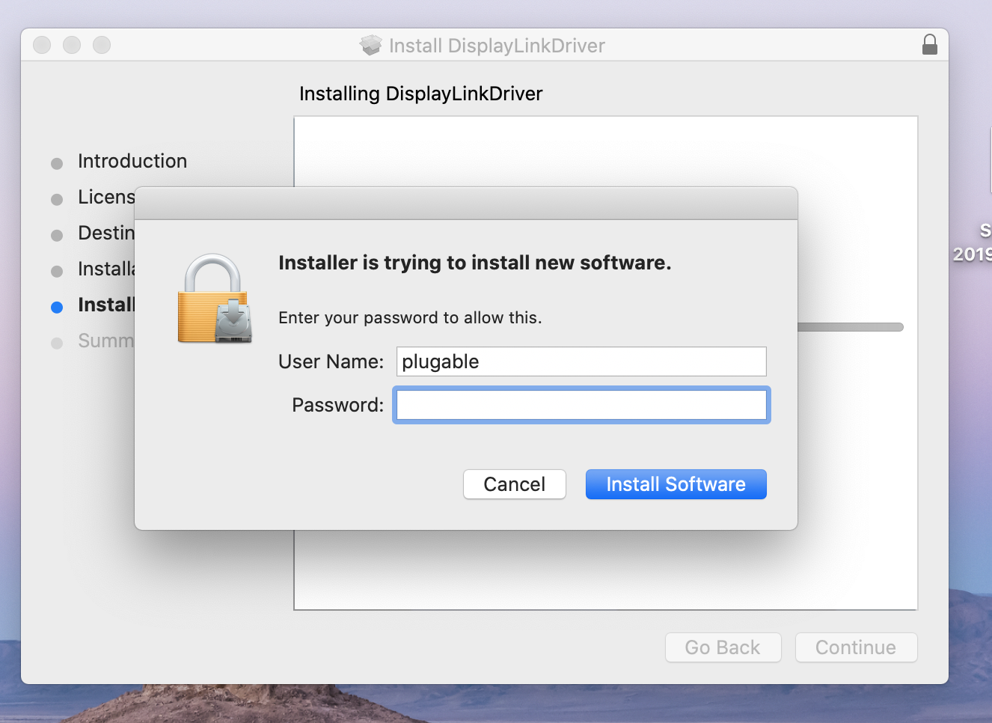The height and width of the screenshot is (723, 992).
Task: Click the installation progress bar
Action: [850, 327]
